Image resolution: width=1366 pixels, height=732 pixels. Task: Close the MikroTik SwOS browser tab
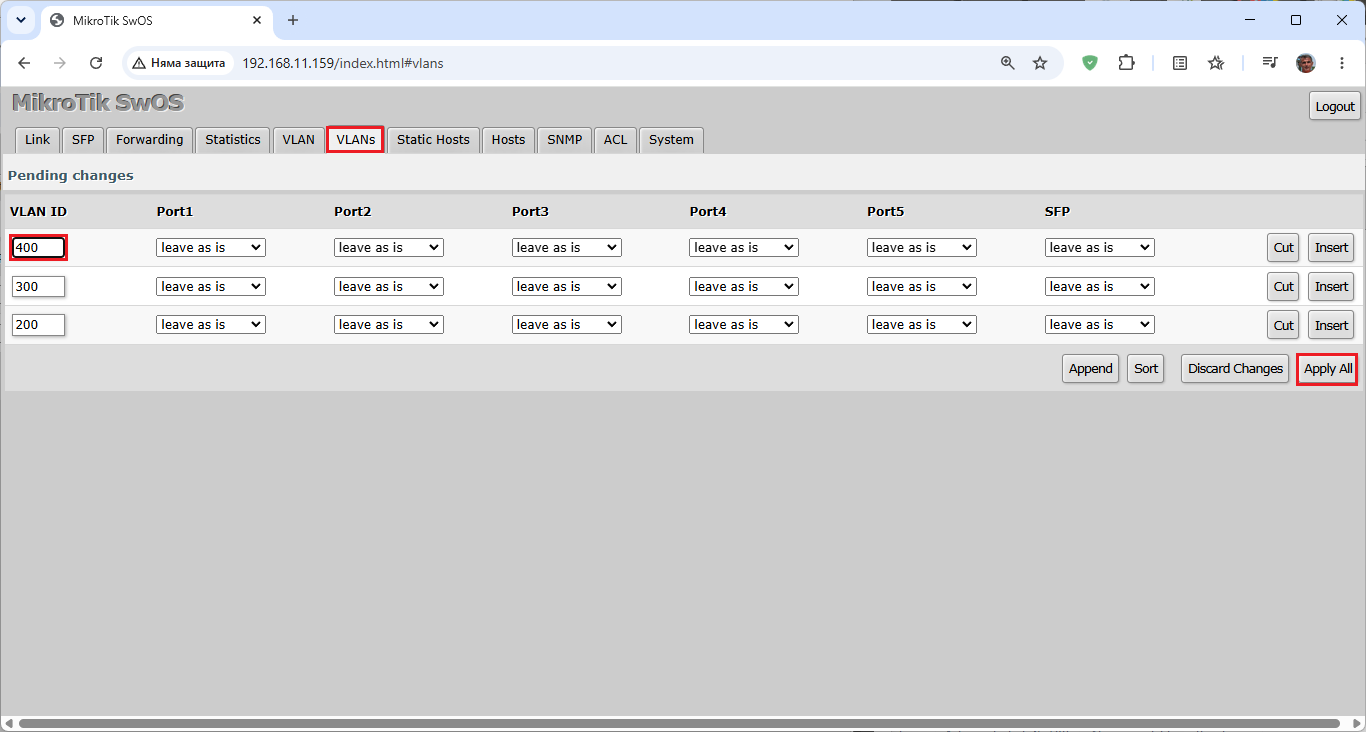point(258,20)
